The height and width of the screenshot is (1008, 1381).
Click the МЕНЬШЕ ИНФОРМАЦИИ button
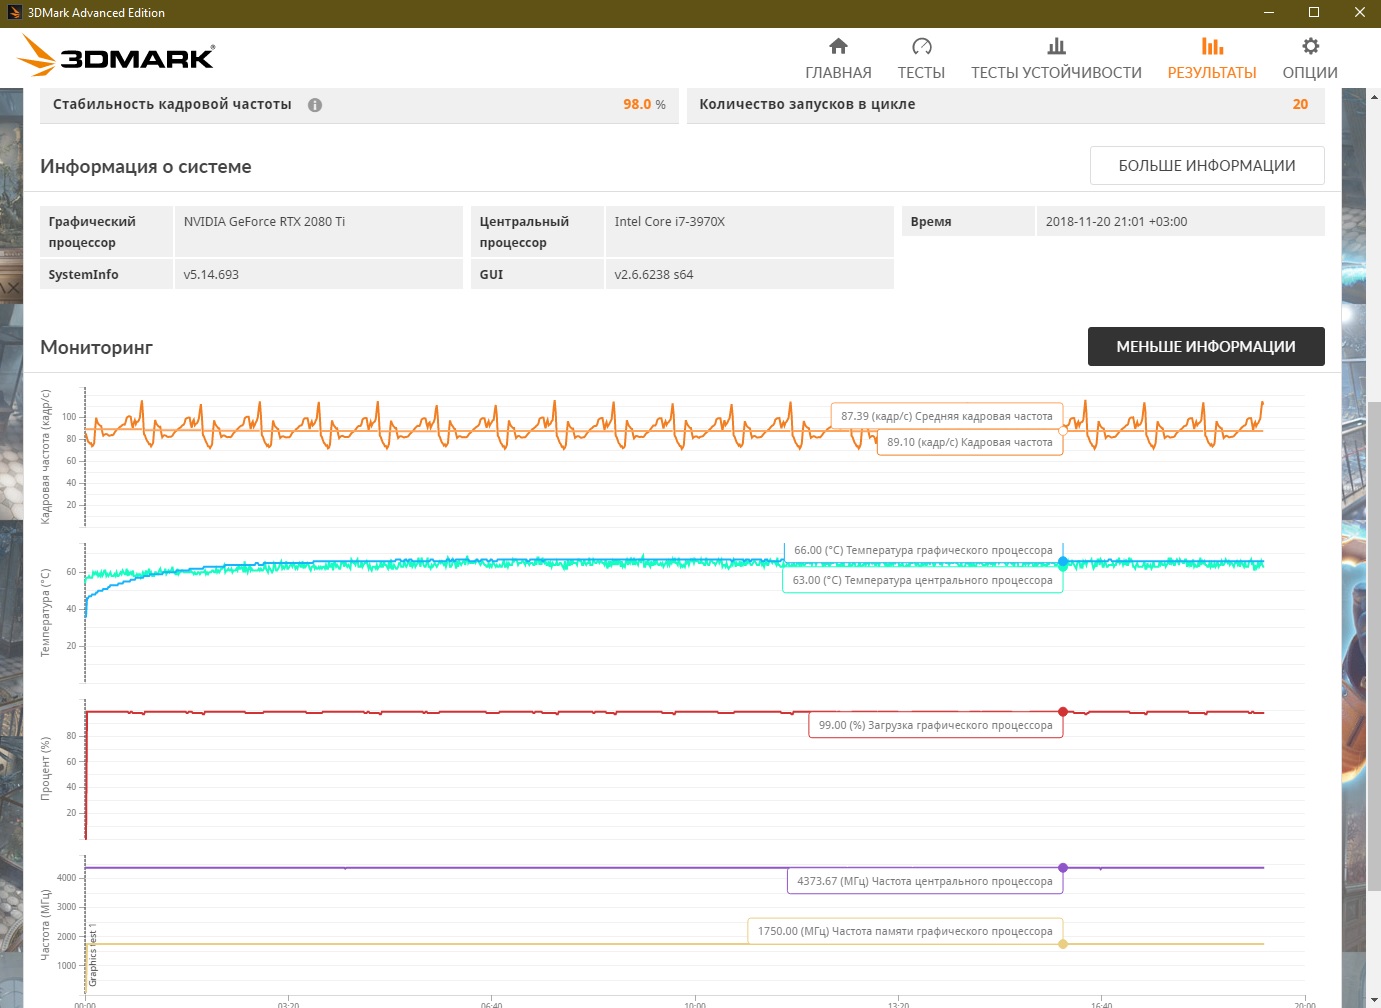(1206, 347)
